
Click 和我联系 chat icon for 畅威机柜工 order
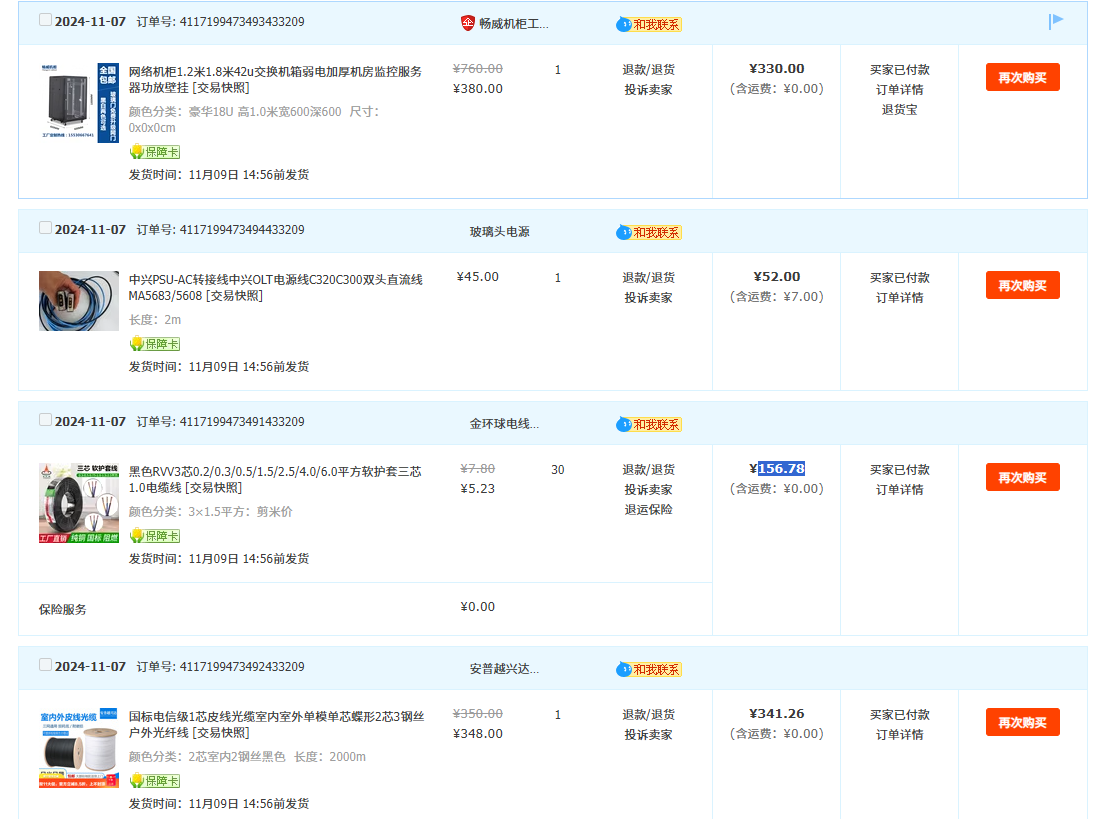pyautogui.click(x=649, y=24)
